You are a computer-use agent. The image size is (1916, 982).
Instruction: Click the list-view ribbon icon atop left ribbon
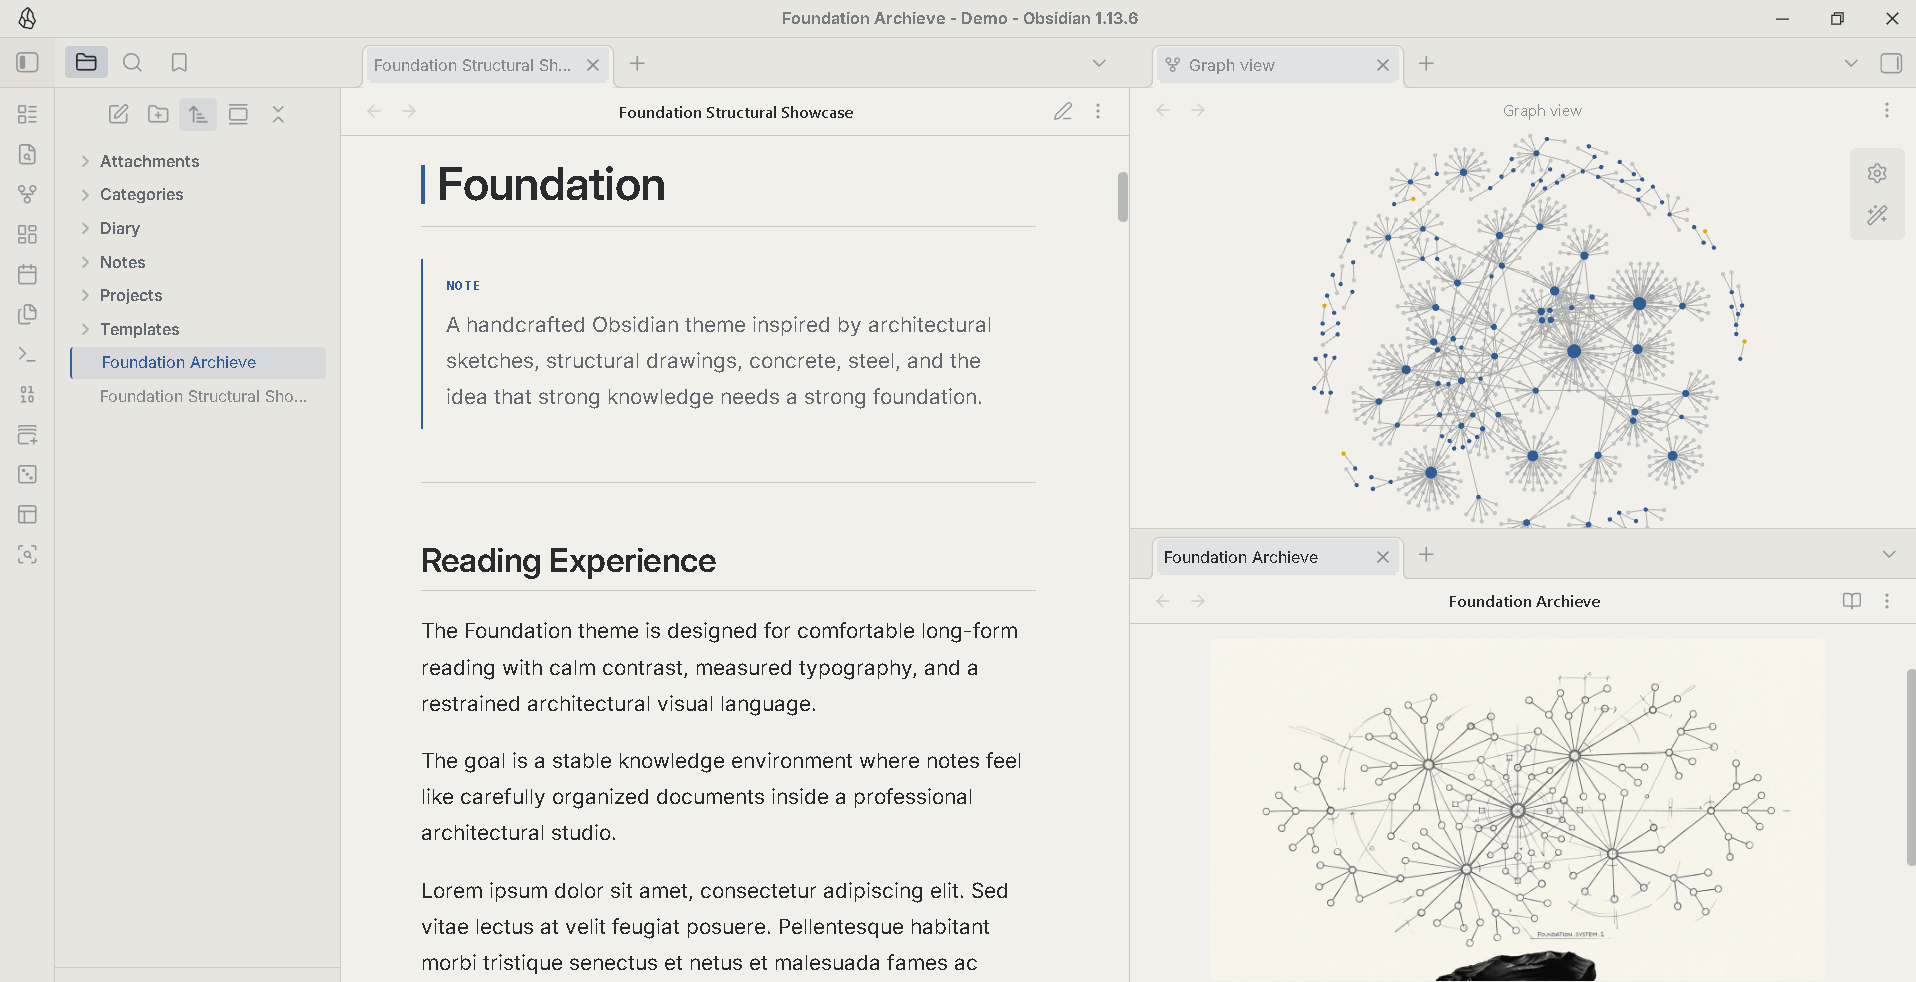[x=28, y=114]
